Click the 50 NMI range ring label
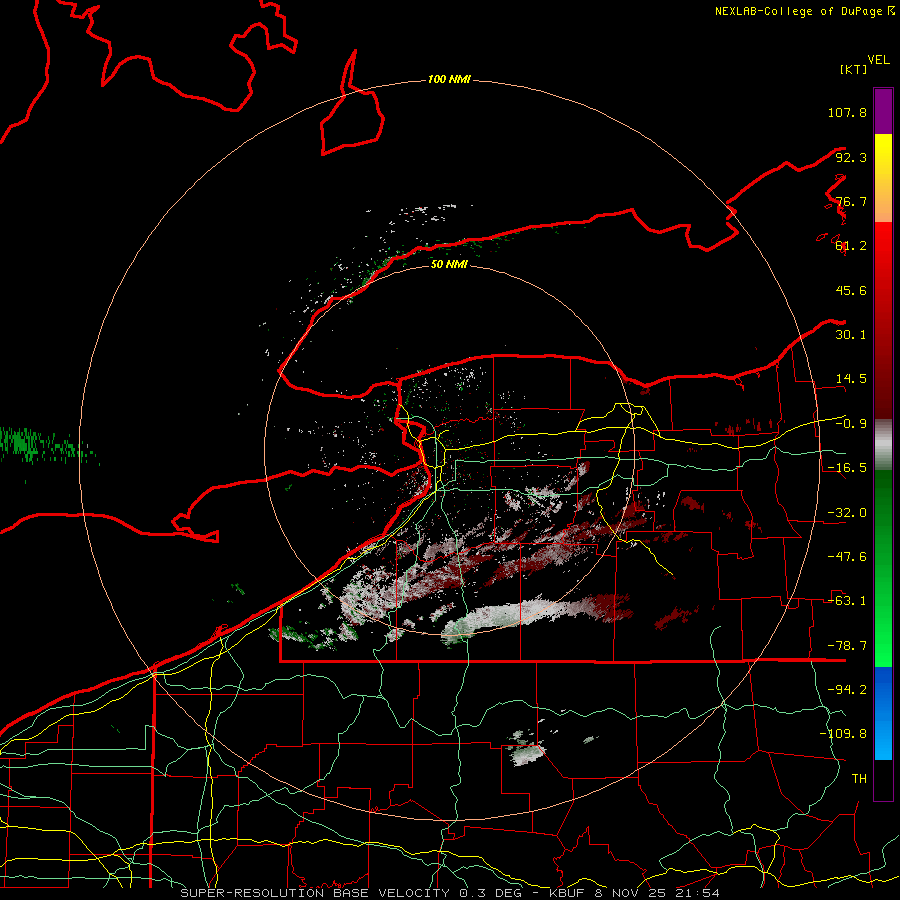900x900 pixels. pyautogui.click(x=449, y=264)
